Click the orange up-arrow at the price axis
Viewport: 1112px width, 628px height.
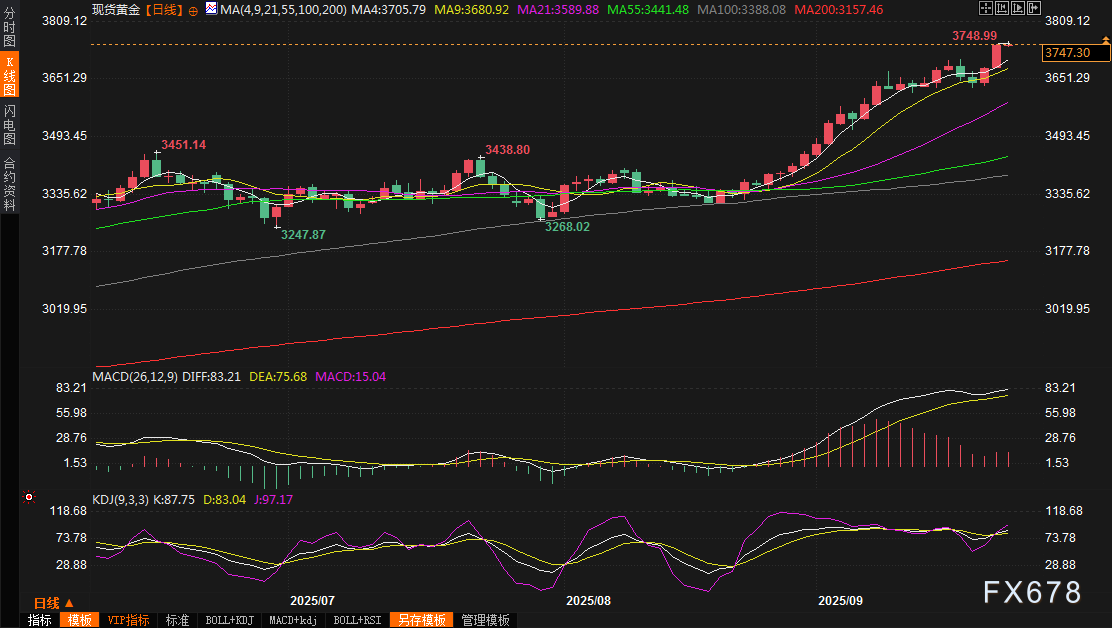1105,40
